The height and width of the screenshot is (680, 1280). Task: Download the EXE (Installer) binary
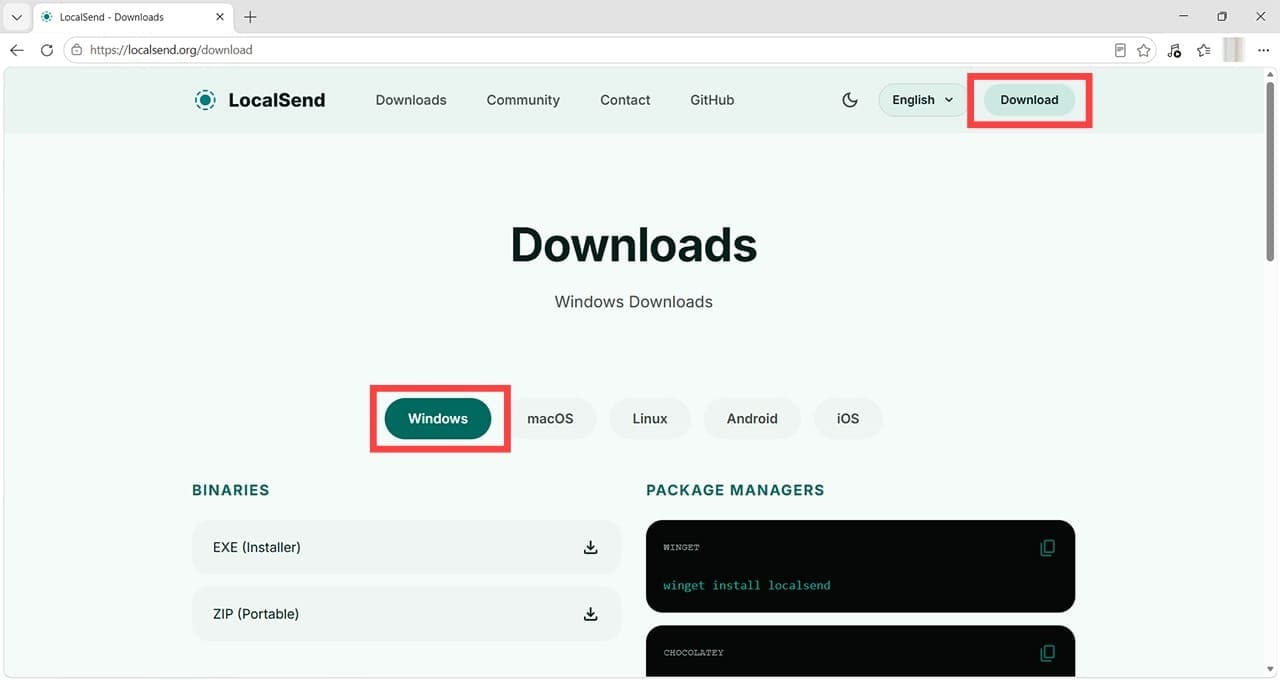pos(406,547)
